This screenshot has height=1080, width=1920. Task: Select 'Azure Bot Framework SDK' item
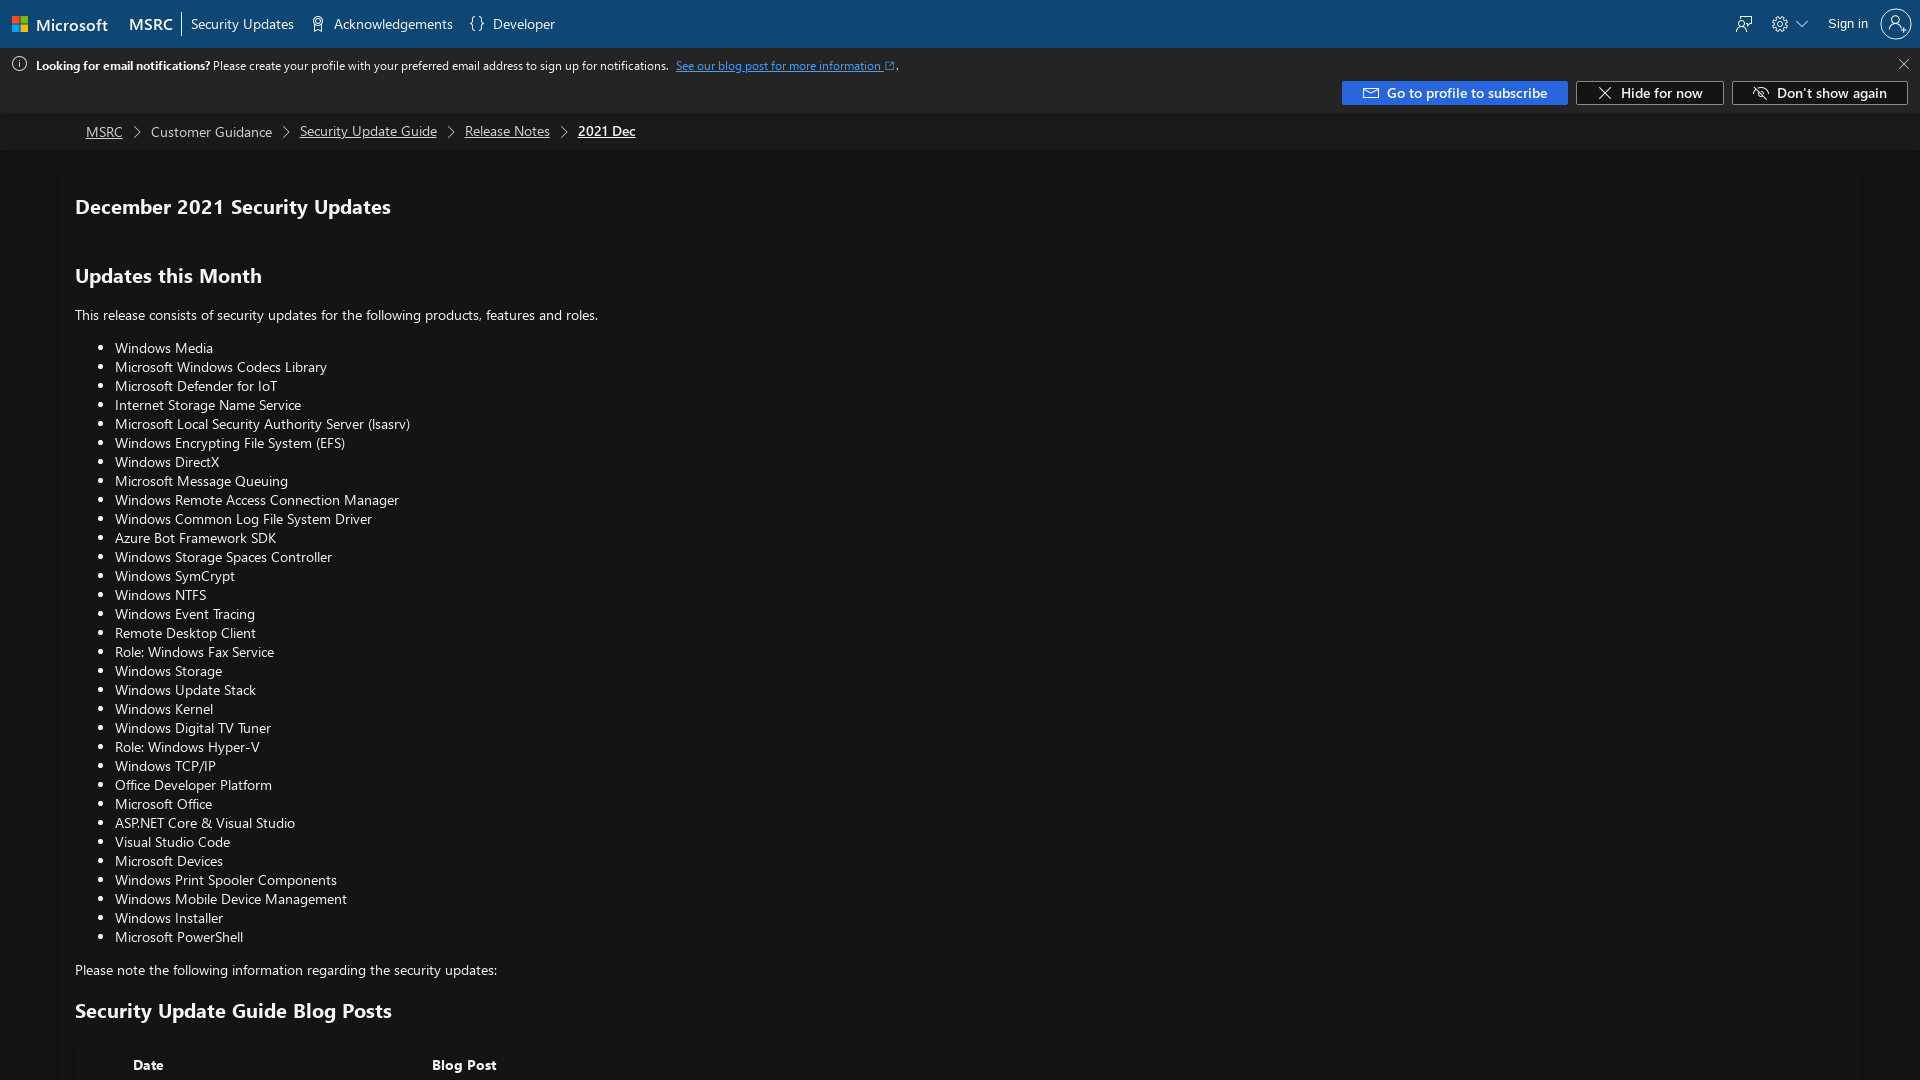point(195,538)
